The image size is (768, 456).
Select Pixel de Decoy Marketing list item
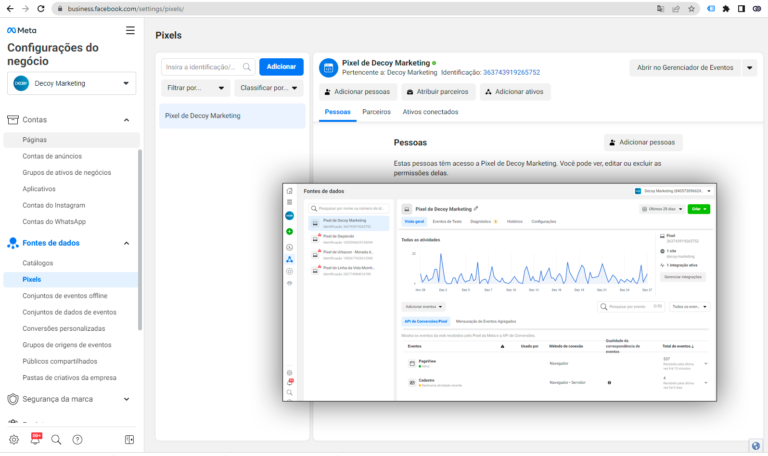232,116
